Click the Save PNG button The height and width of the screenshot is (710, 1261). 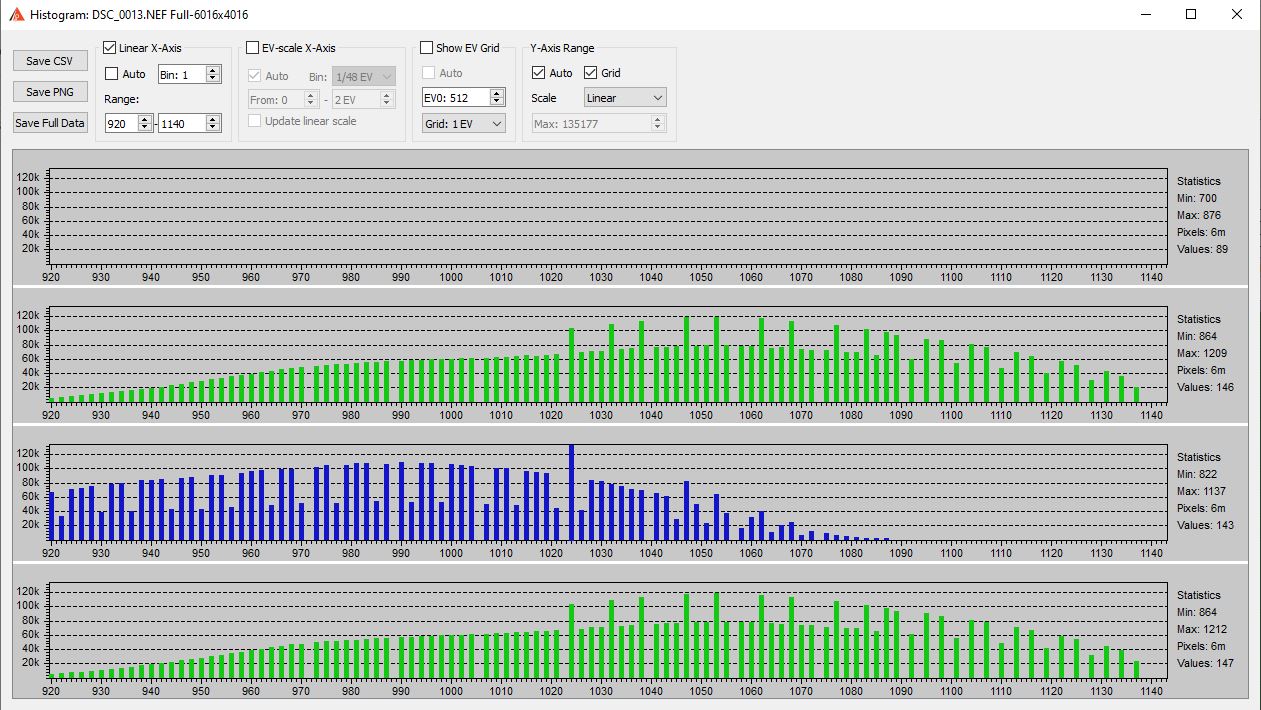(x=50, y=92)
